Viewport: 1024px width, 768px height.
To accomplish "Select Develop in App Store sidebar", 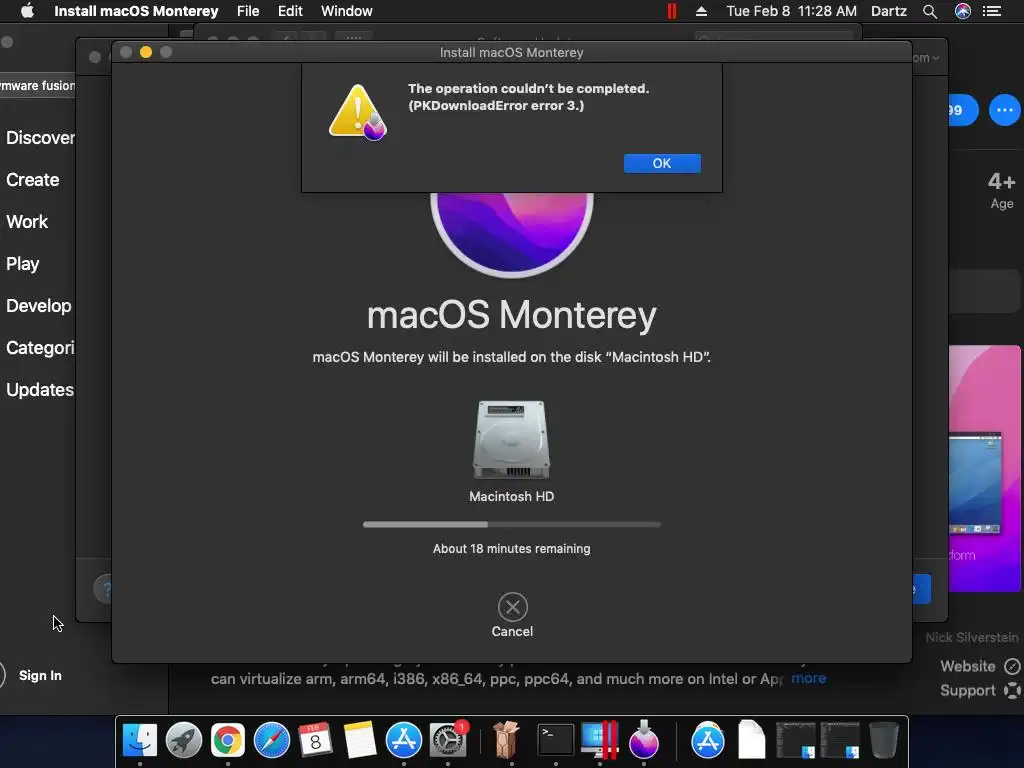I will [x=39, y=306].
